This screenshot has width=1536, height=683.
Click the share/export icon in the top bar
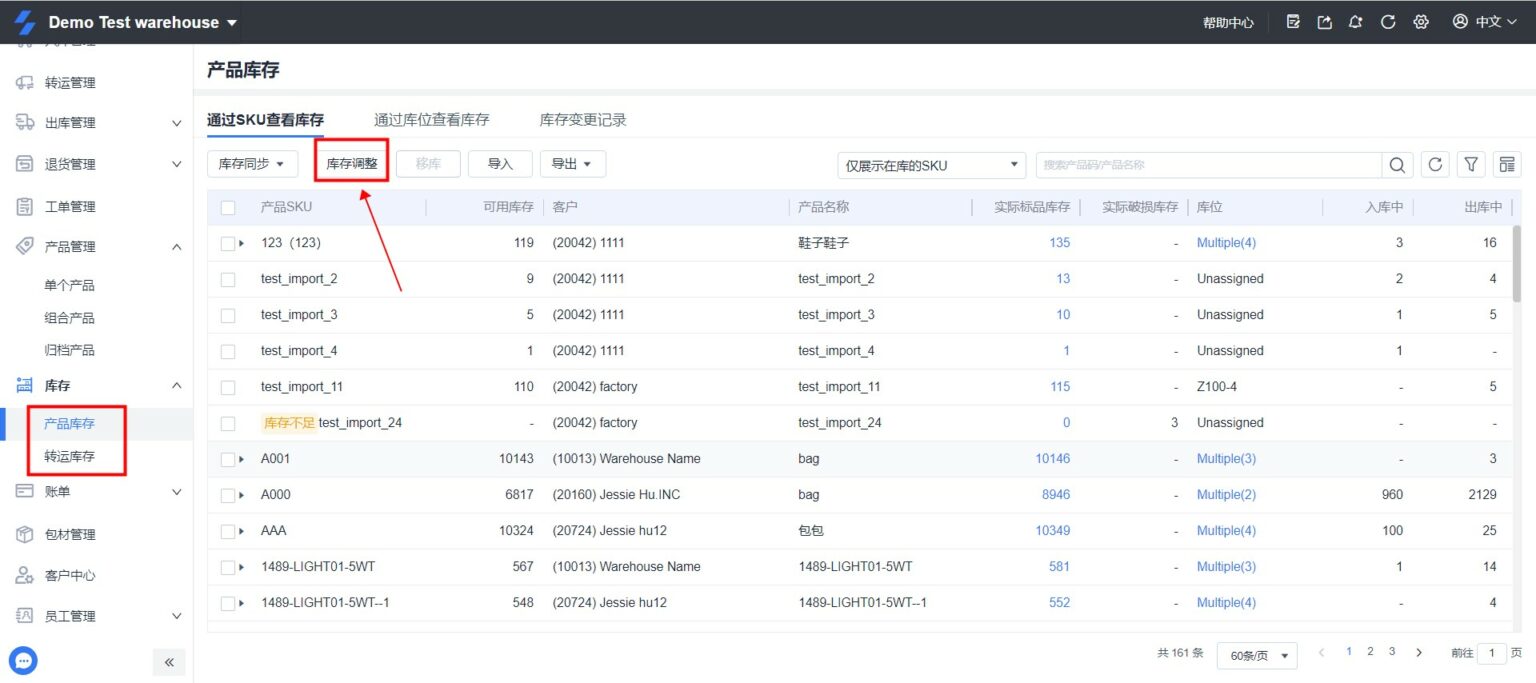point(1323,21)
